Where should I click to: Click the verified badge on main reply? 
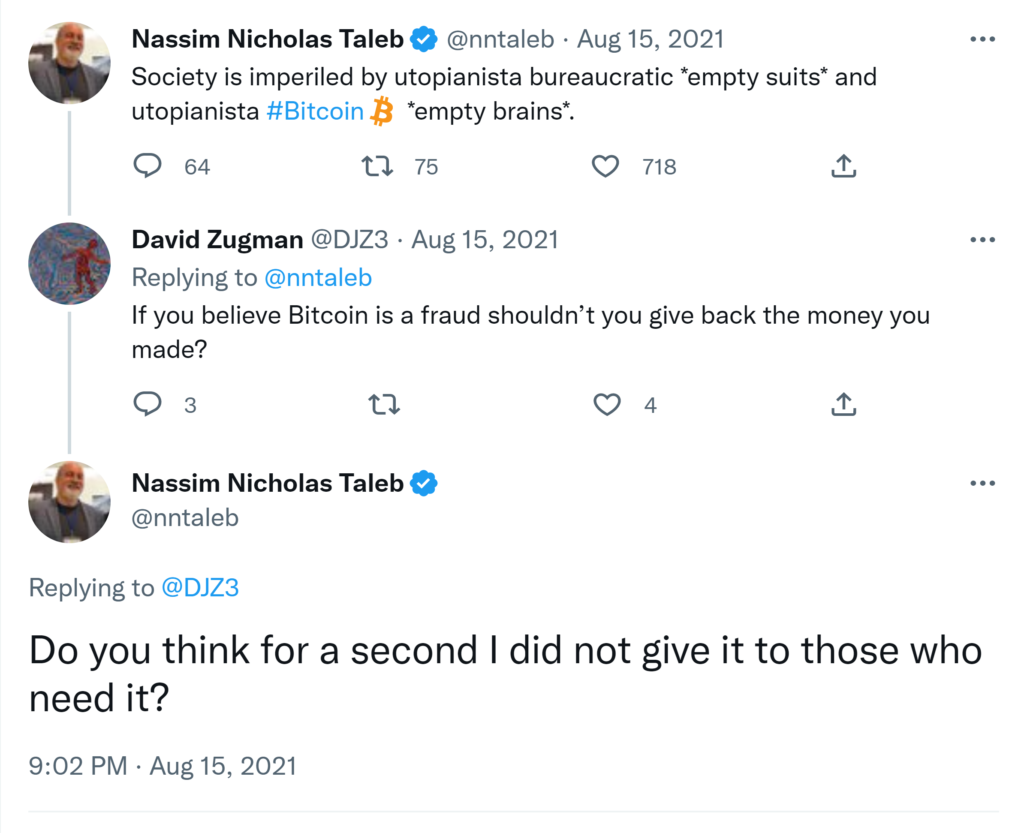(425, 484)
